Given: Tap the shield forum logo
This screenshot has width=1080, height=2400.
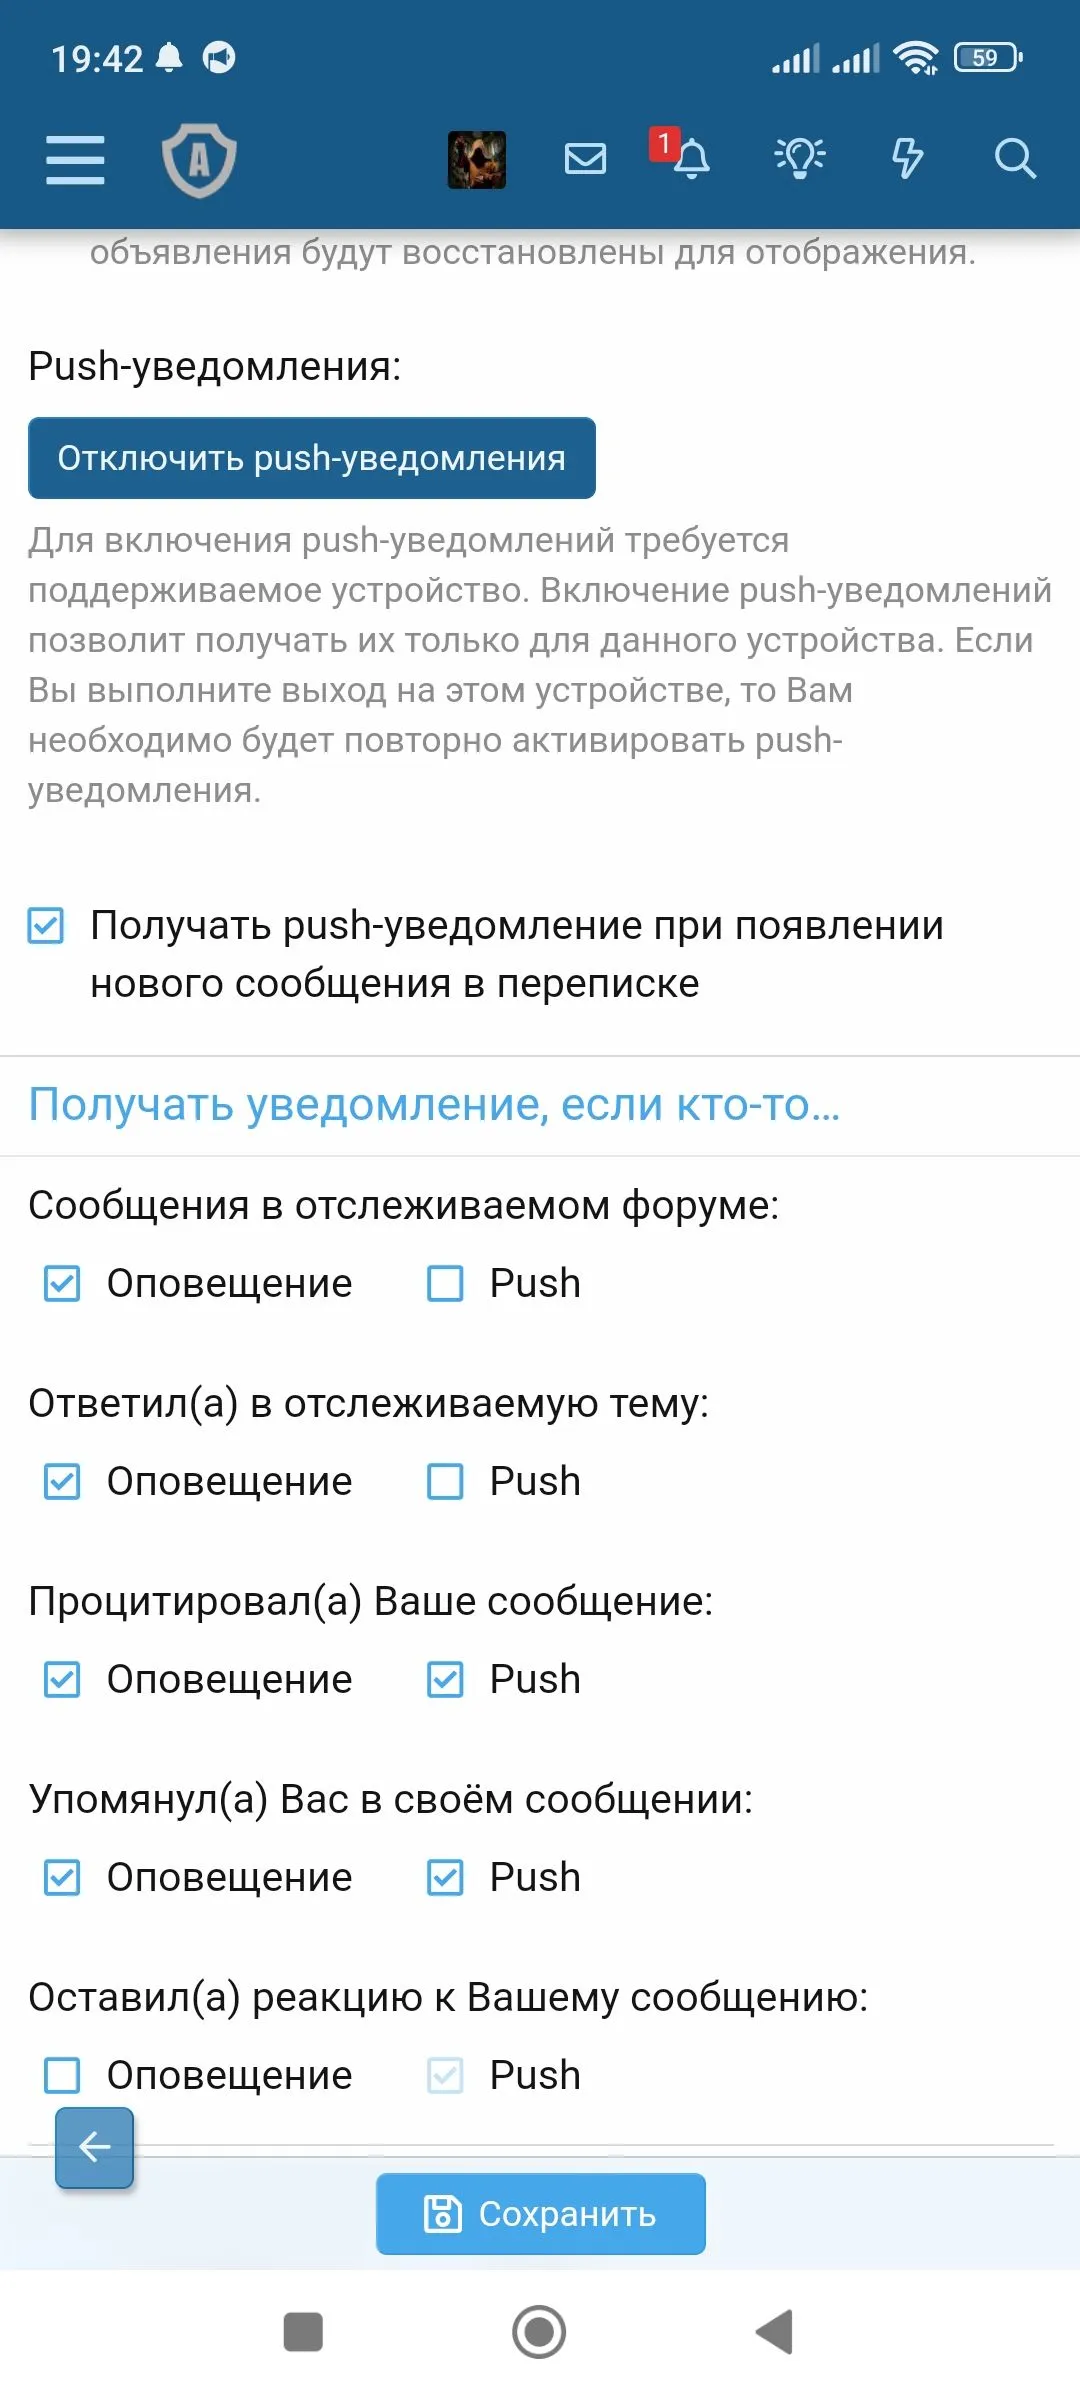Looking at the screenshot, I should 199,160.
